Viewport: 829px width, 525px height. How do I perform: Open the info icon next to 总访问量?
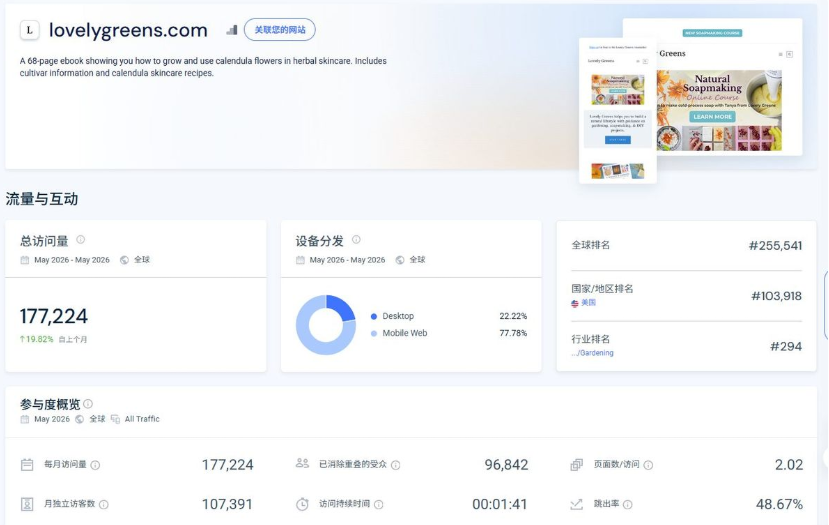click(x=80, y=240)
